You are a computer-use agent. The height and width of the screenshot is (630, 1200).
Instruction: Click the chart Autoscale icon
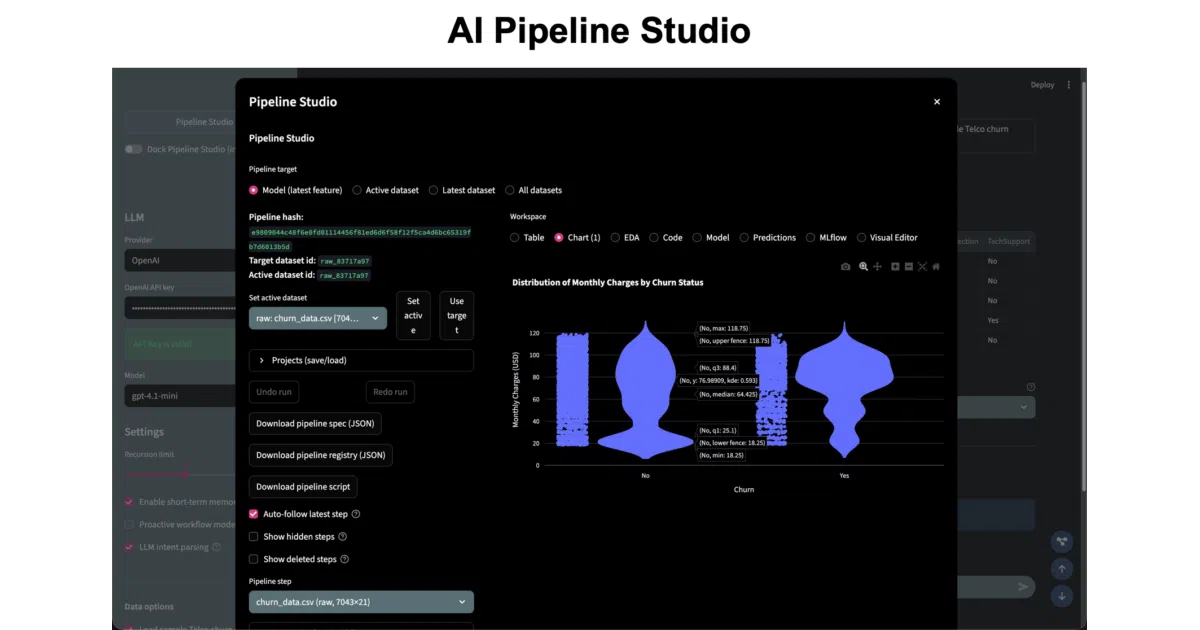[x=922, y=267]
